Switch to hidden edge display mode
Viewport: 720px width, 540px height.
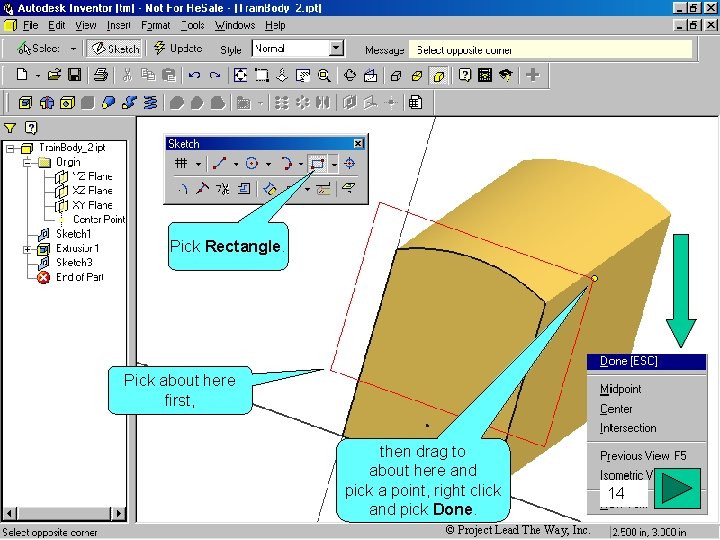(417, 75)
